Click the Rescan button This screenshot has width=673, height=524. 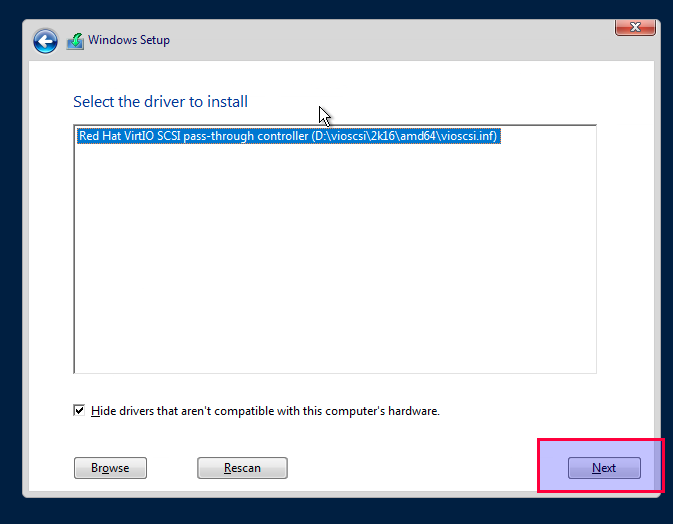point(243,468)
